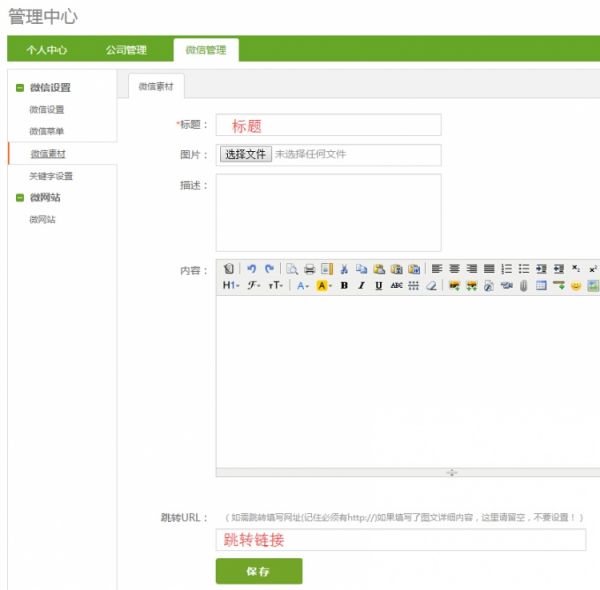Click the strikethrough ABC icon

(396, 286)
